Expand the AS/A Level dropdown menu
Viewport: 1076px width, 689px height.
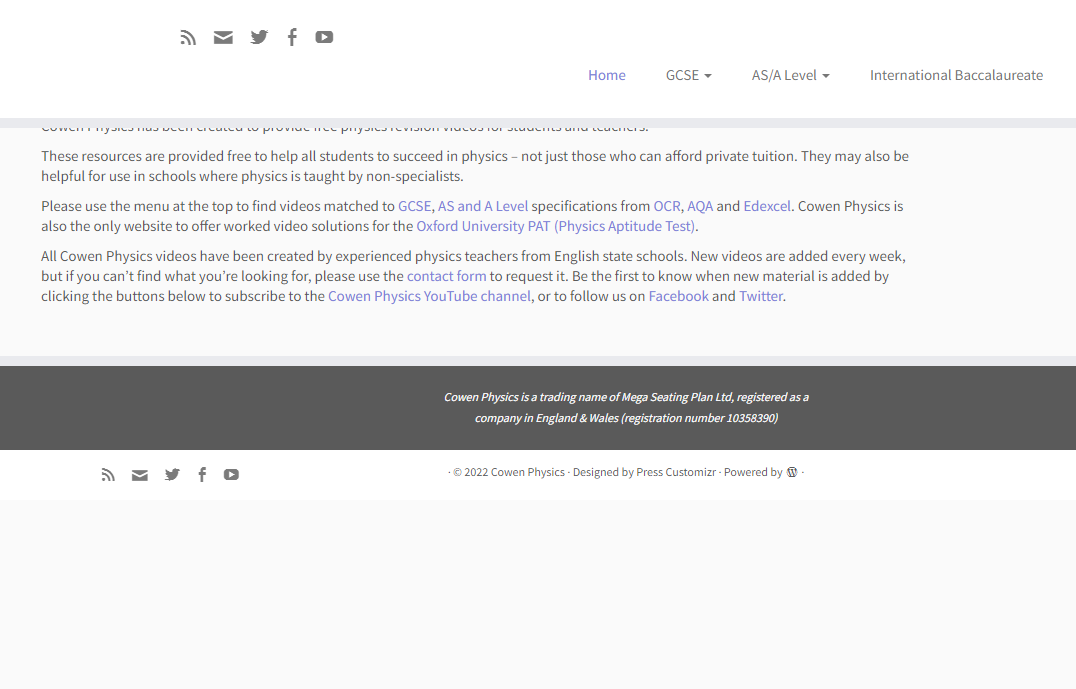tap(791, 75)
